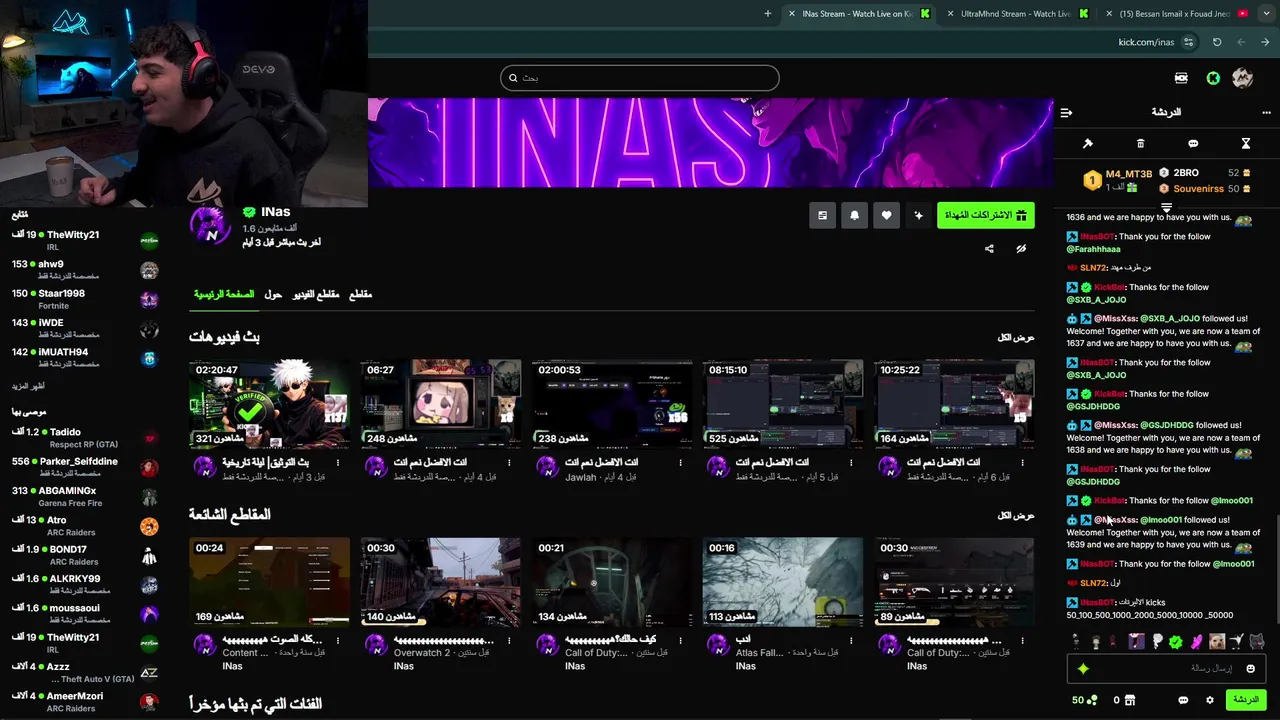Share the INas channel via share icon
Image resolution: width=1280 pixels, height=720 pixels.
989,249
